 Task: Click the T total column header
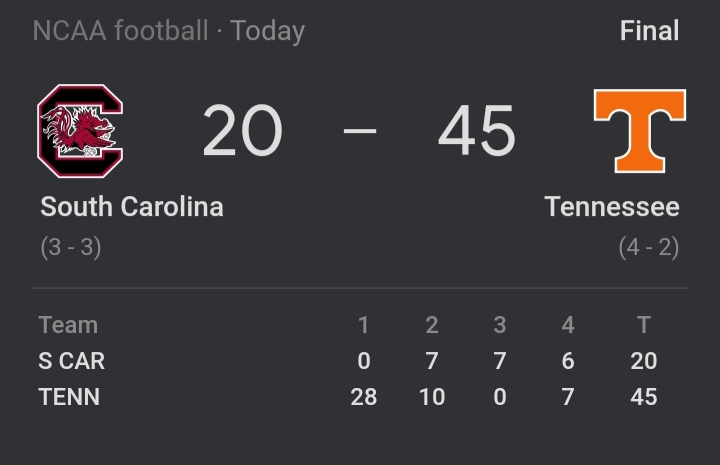point(644,324)
